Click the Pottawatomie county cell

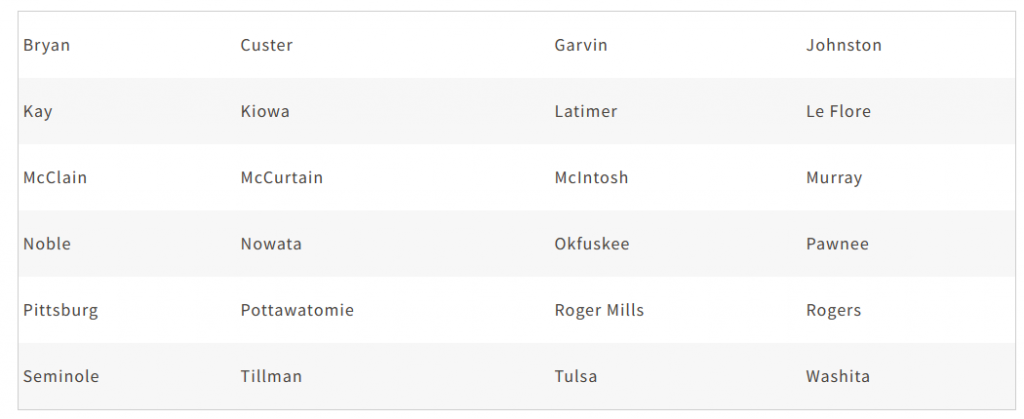pyautogui.click(x=297, y=310)
